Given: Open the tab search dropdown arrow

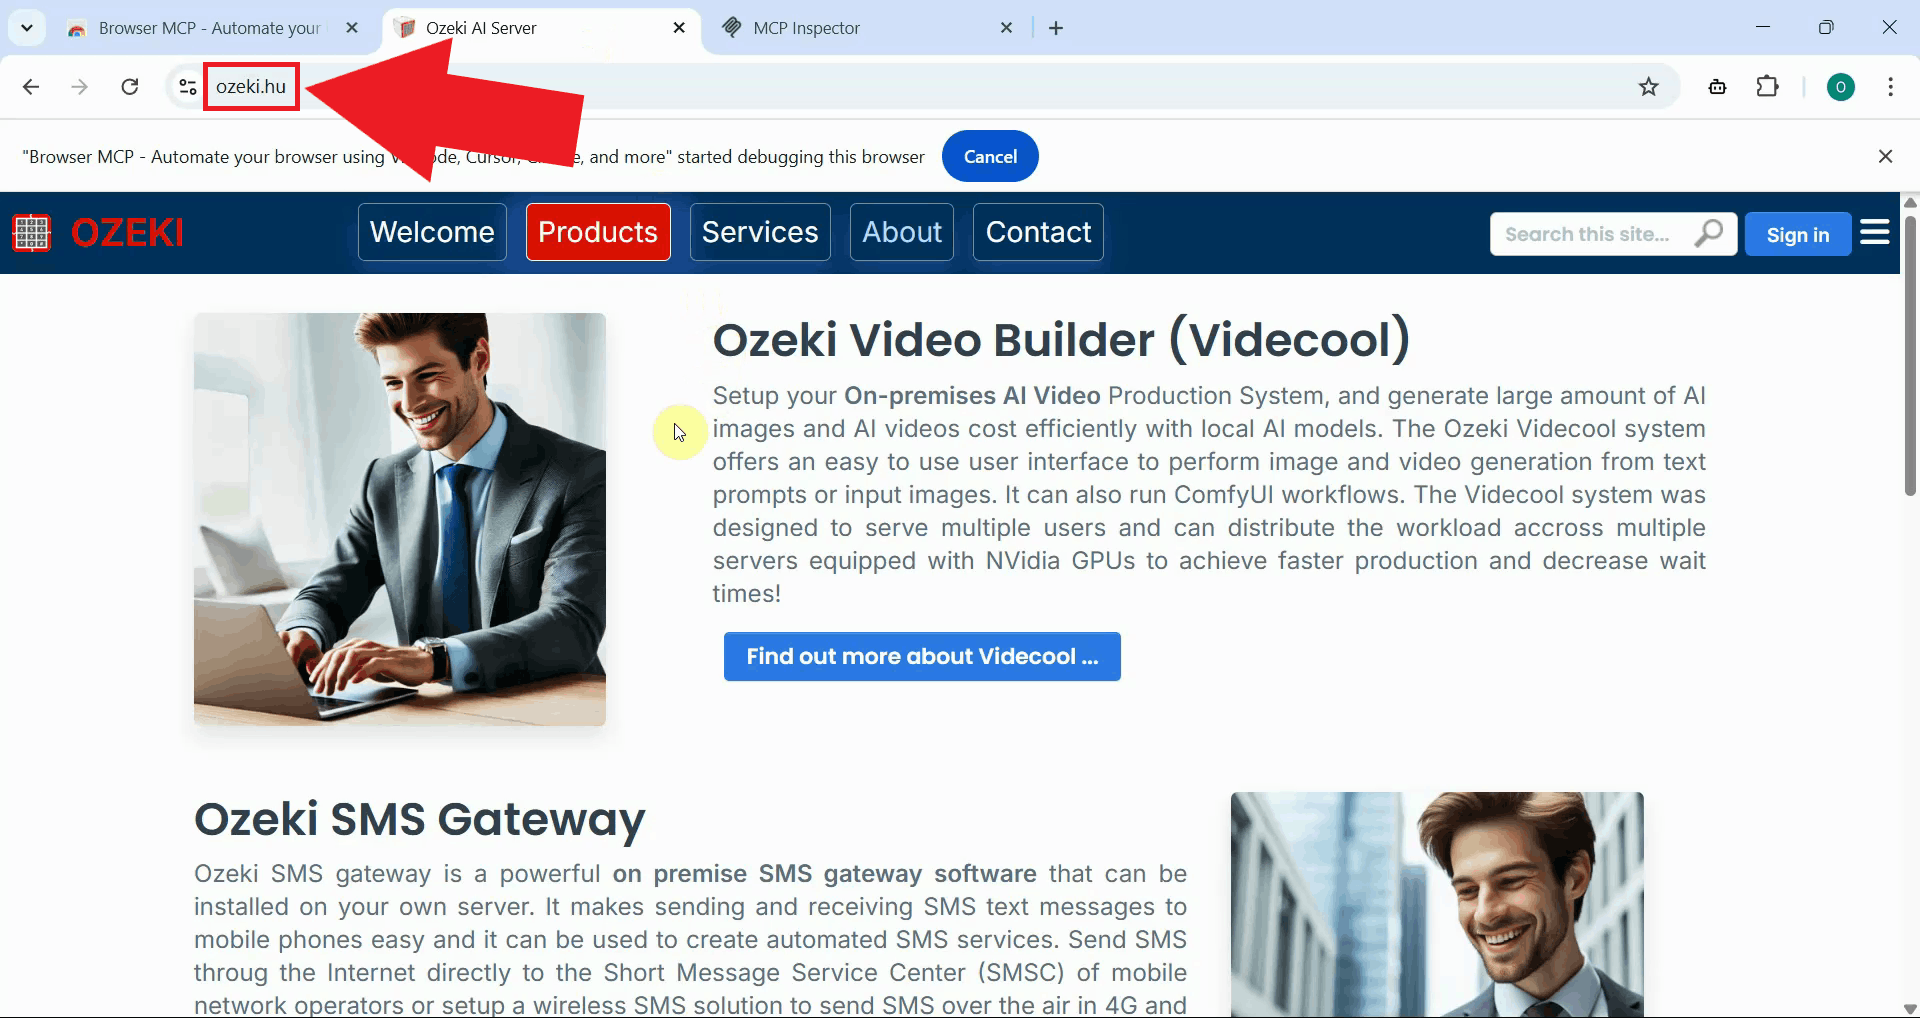Looking at the screenshot, I should point(27,27).
